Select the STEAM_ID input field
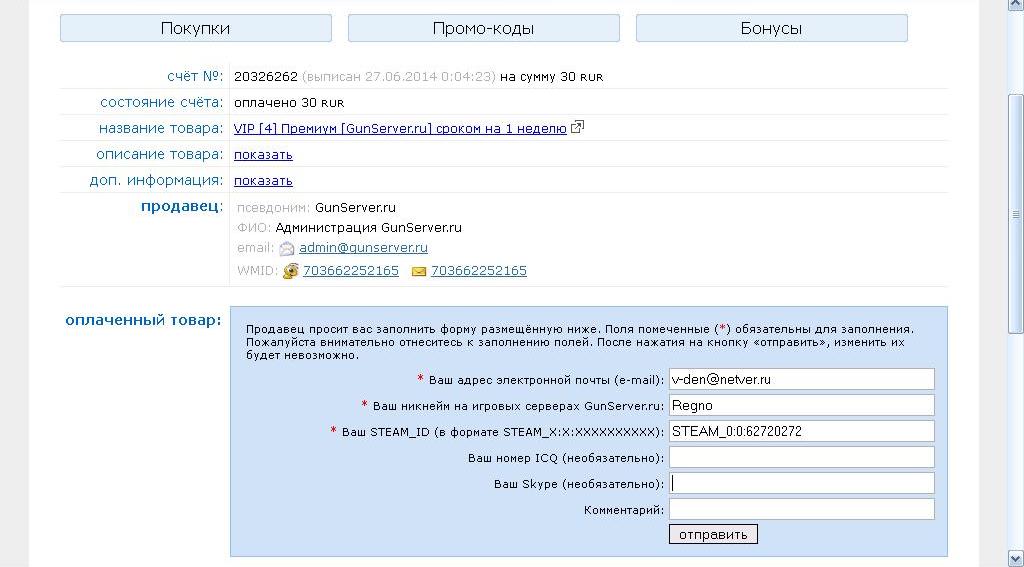Viewport: 1024px width, 567px height. [801, 431]
